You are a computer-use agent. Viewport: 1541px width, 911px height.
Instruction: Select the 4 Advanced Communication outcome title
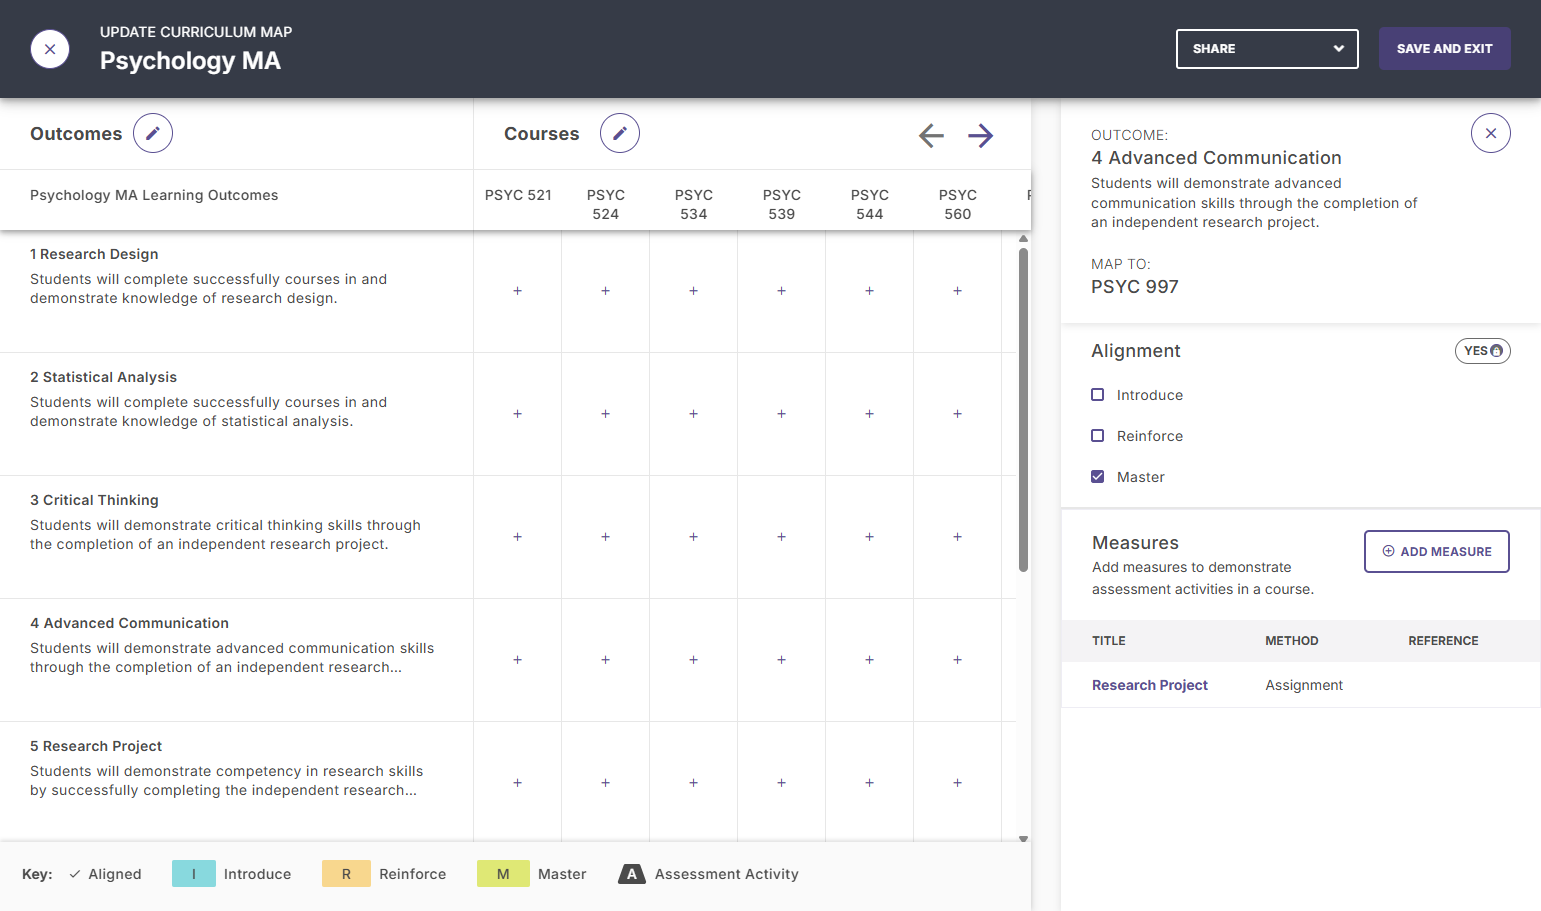point(129,623)
